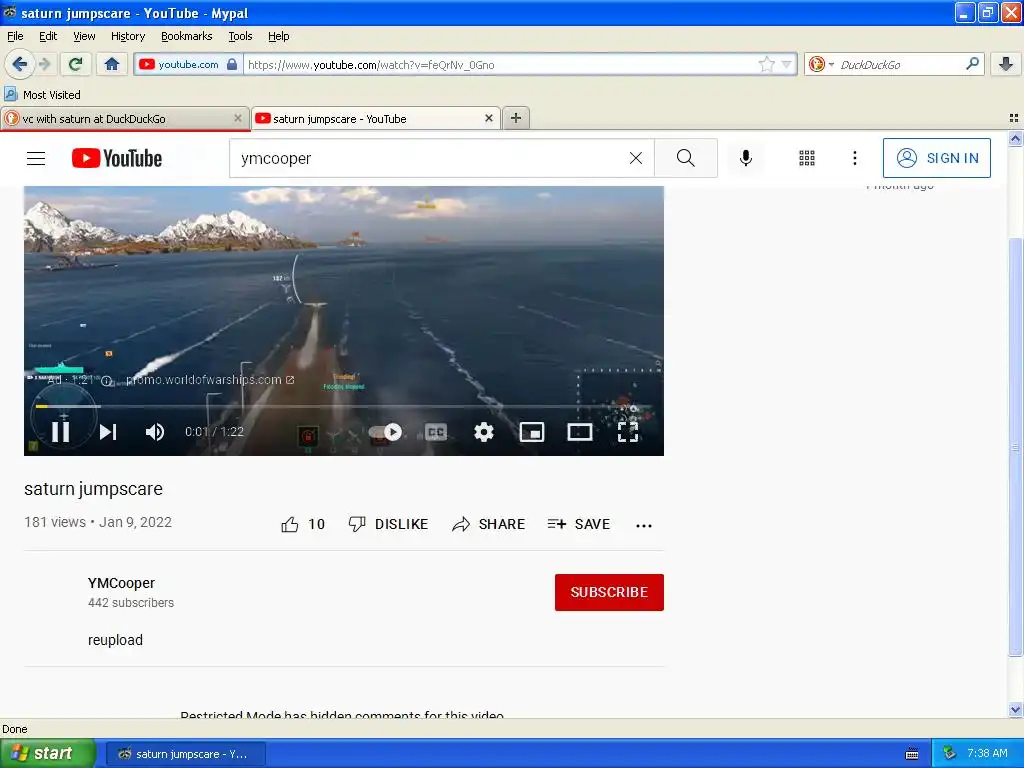Open the YouTube hamburger guide menu
The width and height of the screenshot is (1024, 768).
click(x=36, y=158)
